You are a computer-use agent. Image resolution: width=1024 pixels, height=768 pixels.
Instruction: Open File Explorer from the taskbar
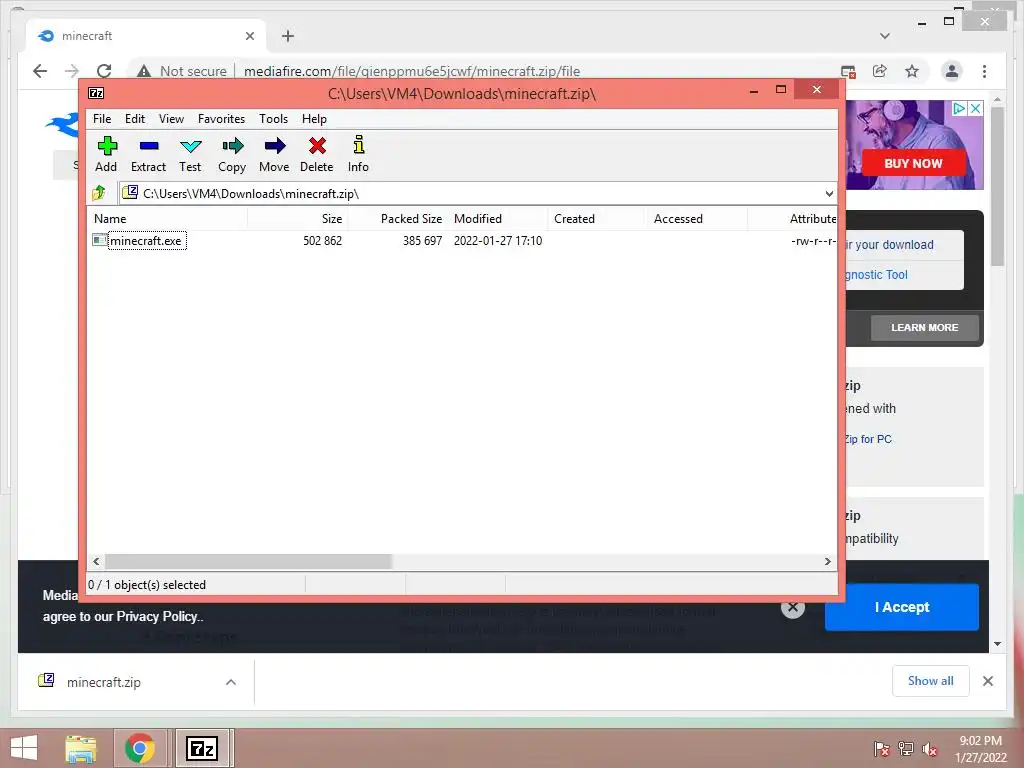[81, 748]
